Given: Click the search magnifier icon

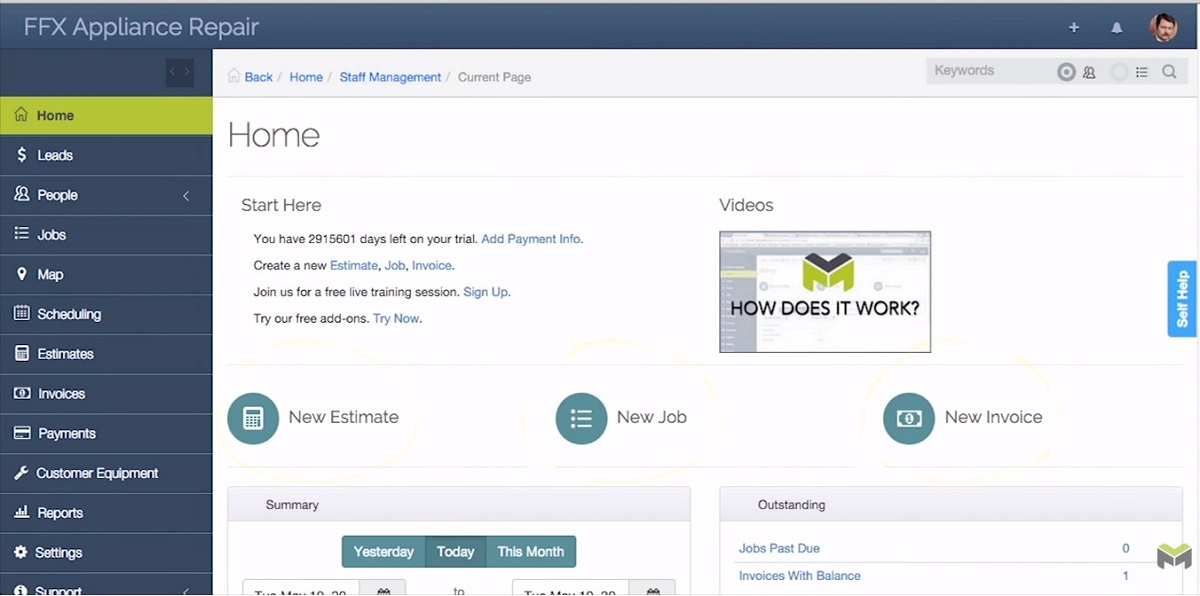Looking at the screenshot, I should pos(1169,72).
